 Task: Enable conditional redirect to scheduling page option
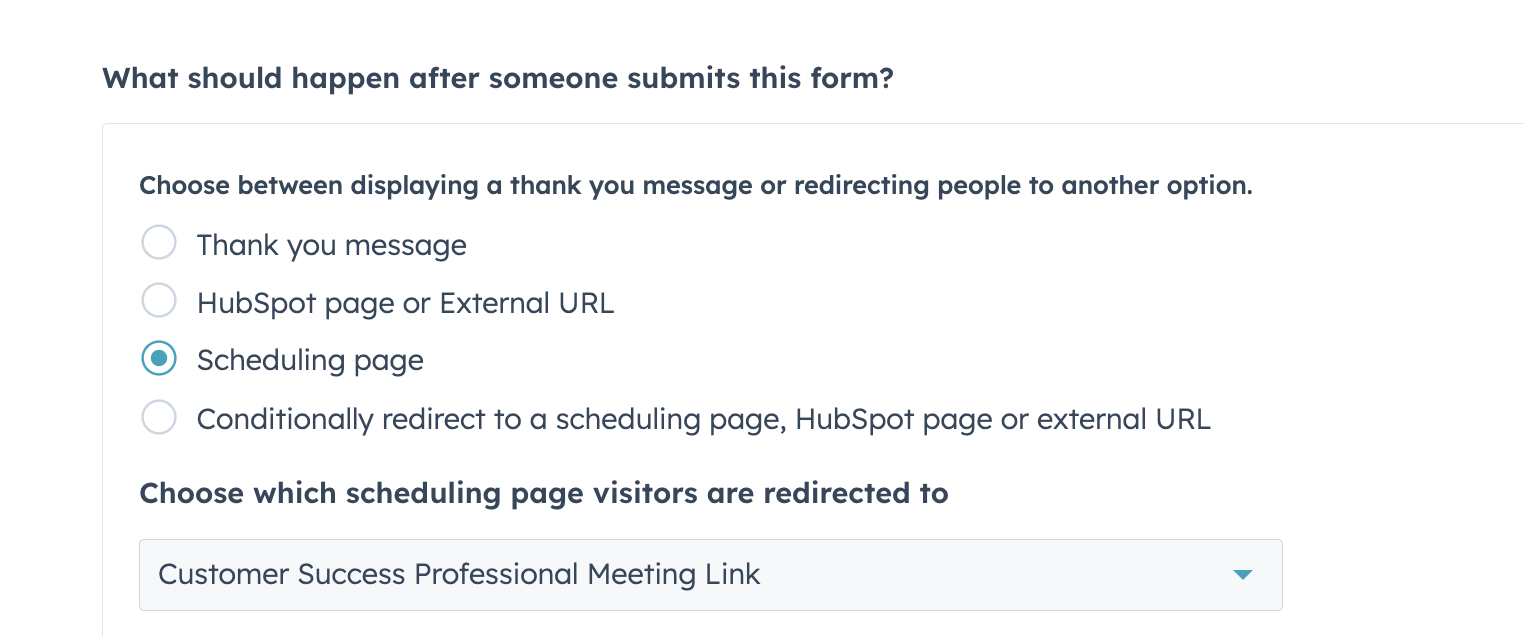click(159, 417)
